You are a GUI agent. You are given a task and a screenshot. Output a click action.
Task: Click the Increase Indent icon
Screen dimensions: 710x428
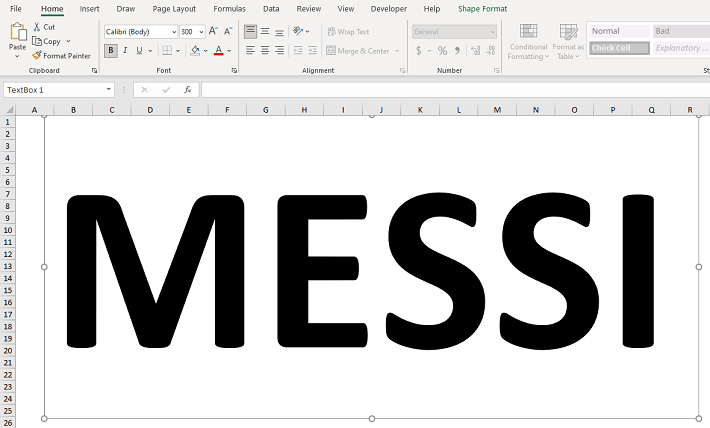312,50
